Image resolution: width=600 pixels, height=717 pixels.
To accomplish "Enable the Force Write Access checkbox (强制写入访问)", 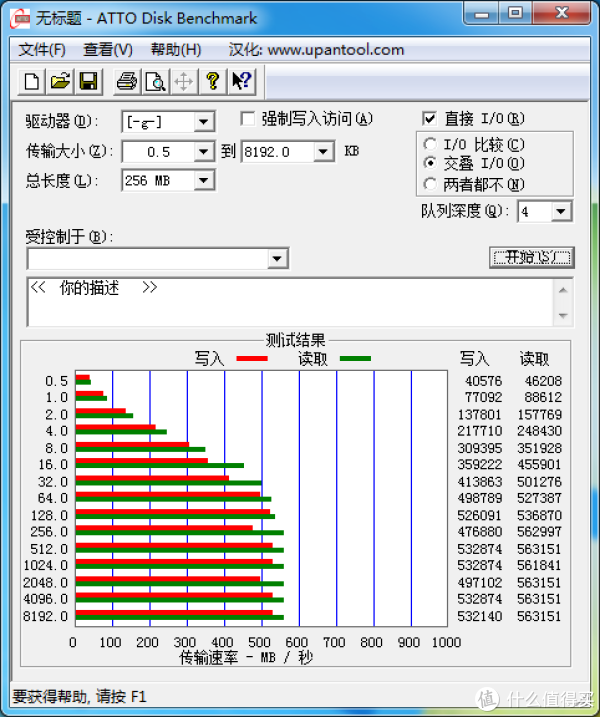I will [248, 119].
